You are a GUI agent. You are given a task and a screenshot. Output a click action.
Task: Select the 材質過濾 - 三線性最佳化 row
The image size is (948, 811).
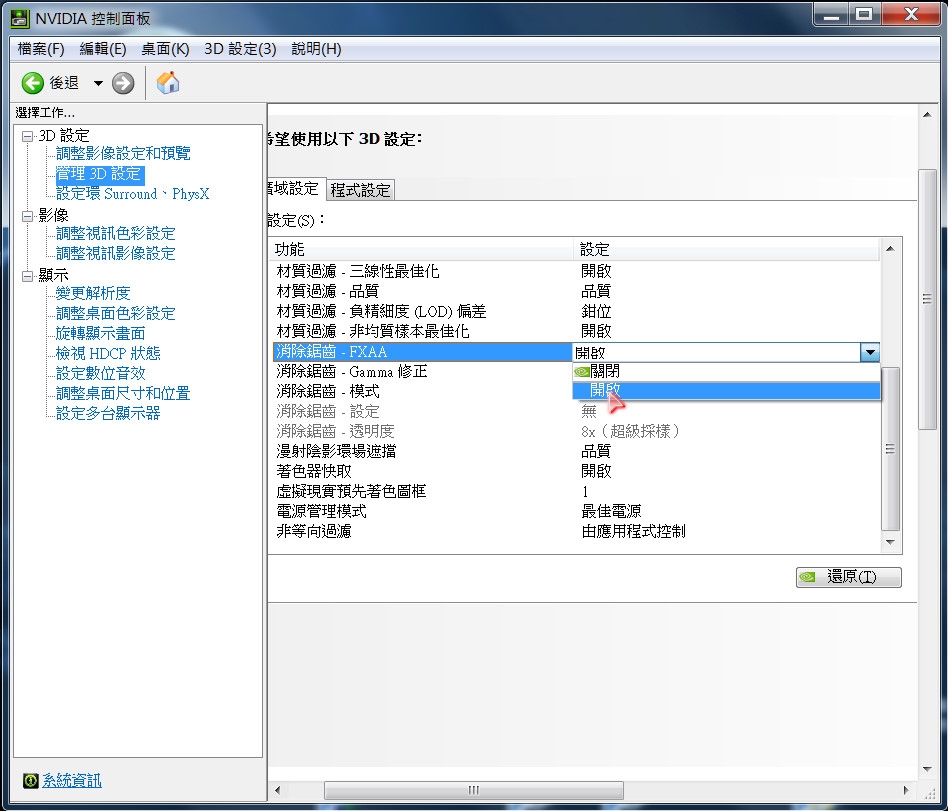576,271
